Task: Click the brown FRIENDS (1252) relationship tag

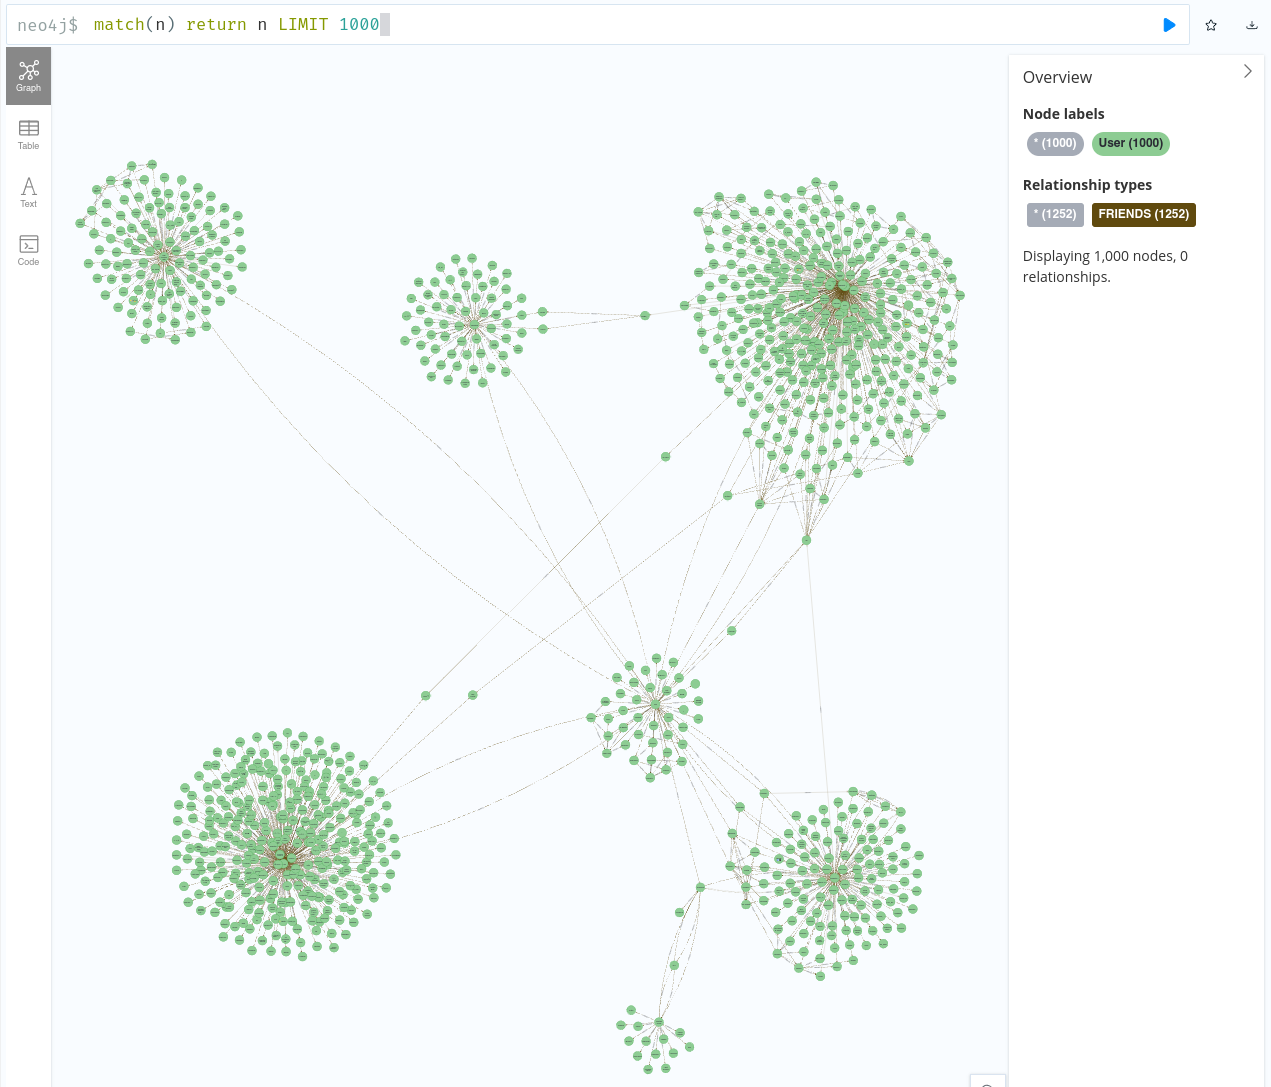Action: 1143,214
